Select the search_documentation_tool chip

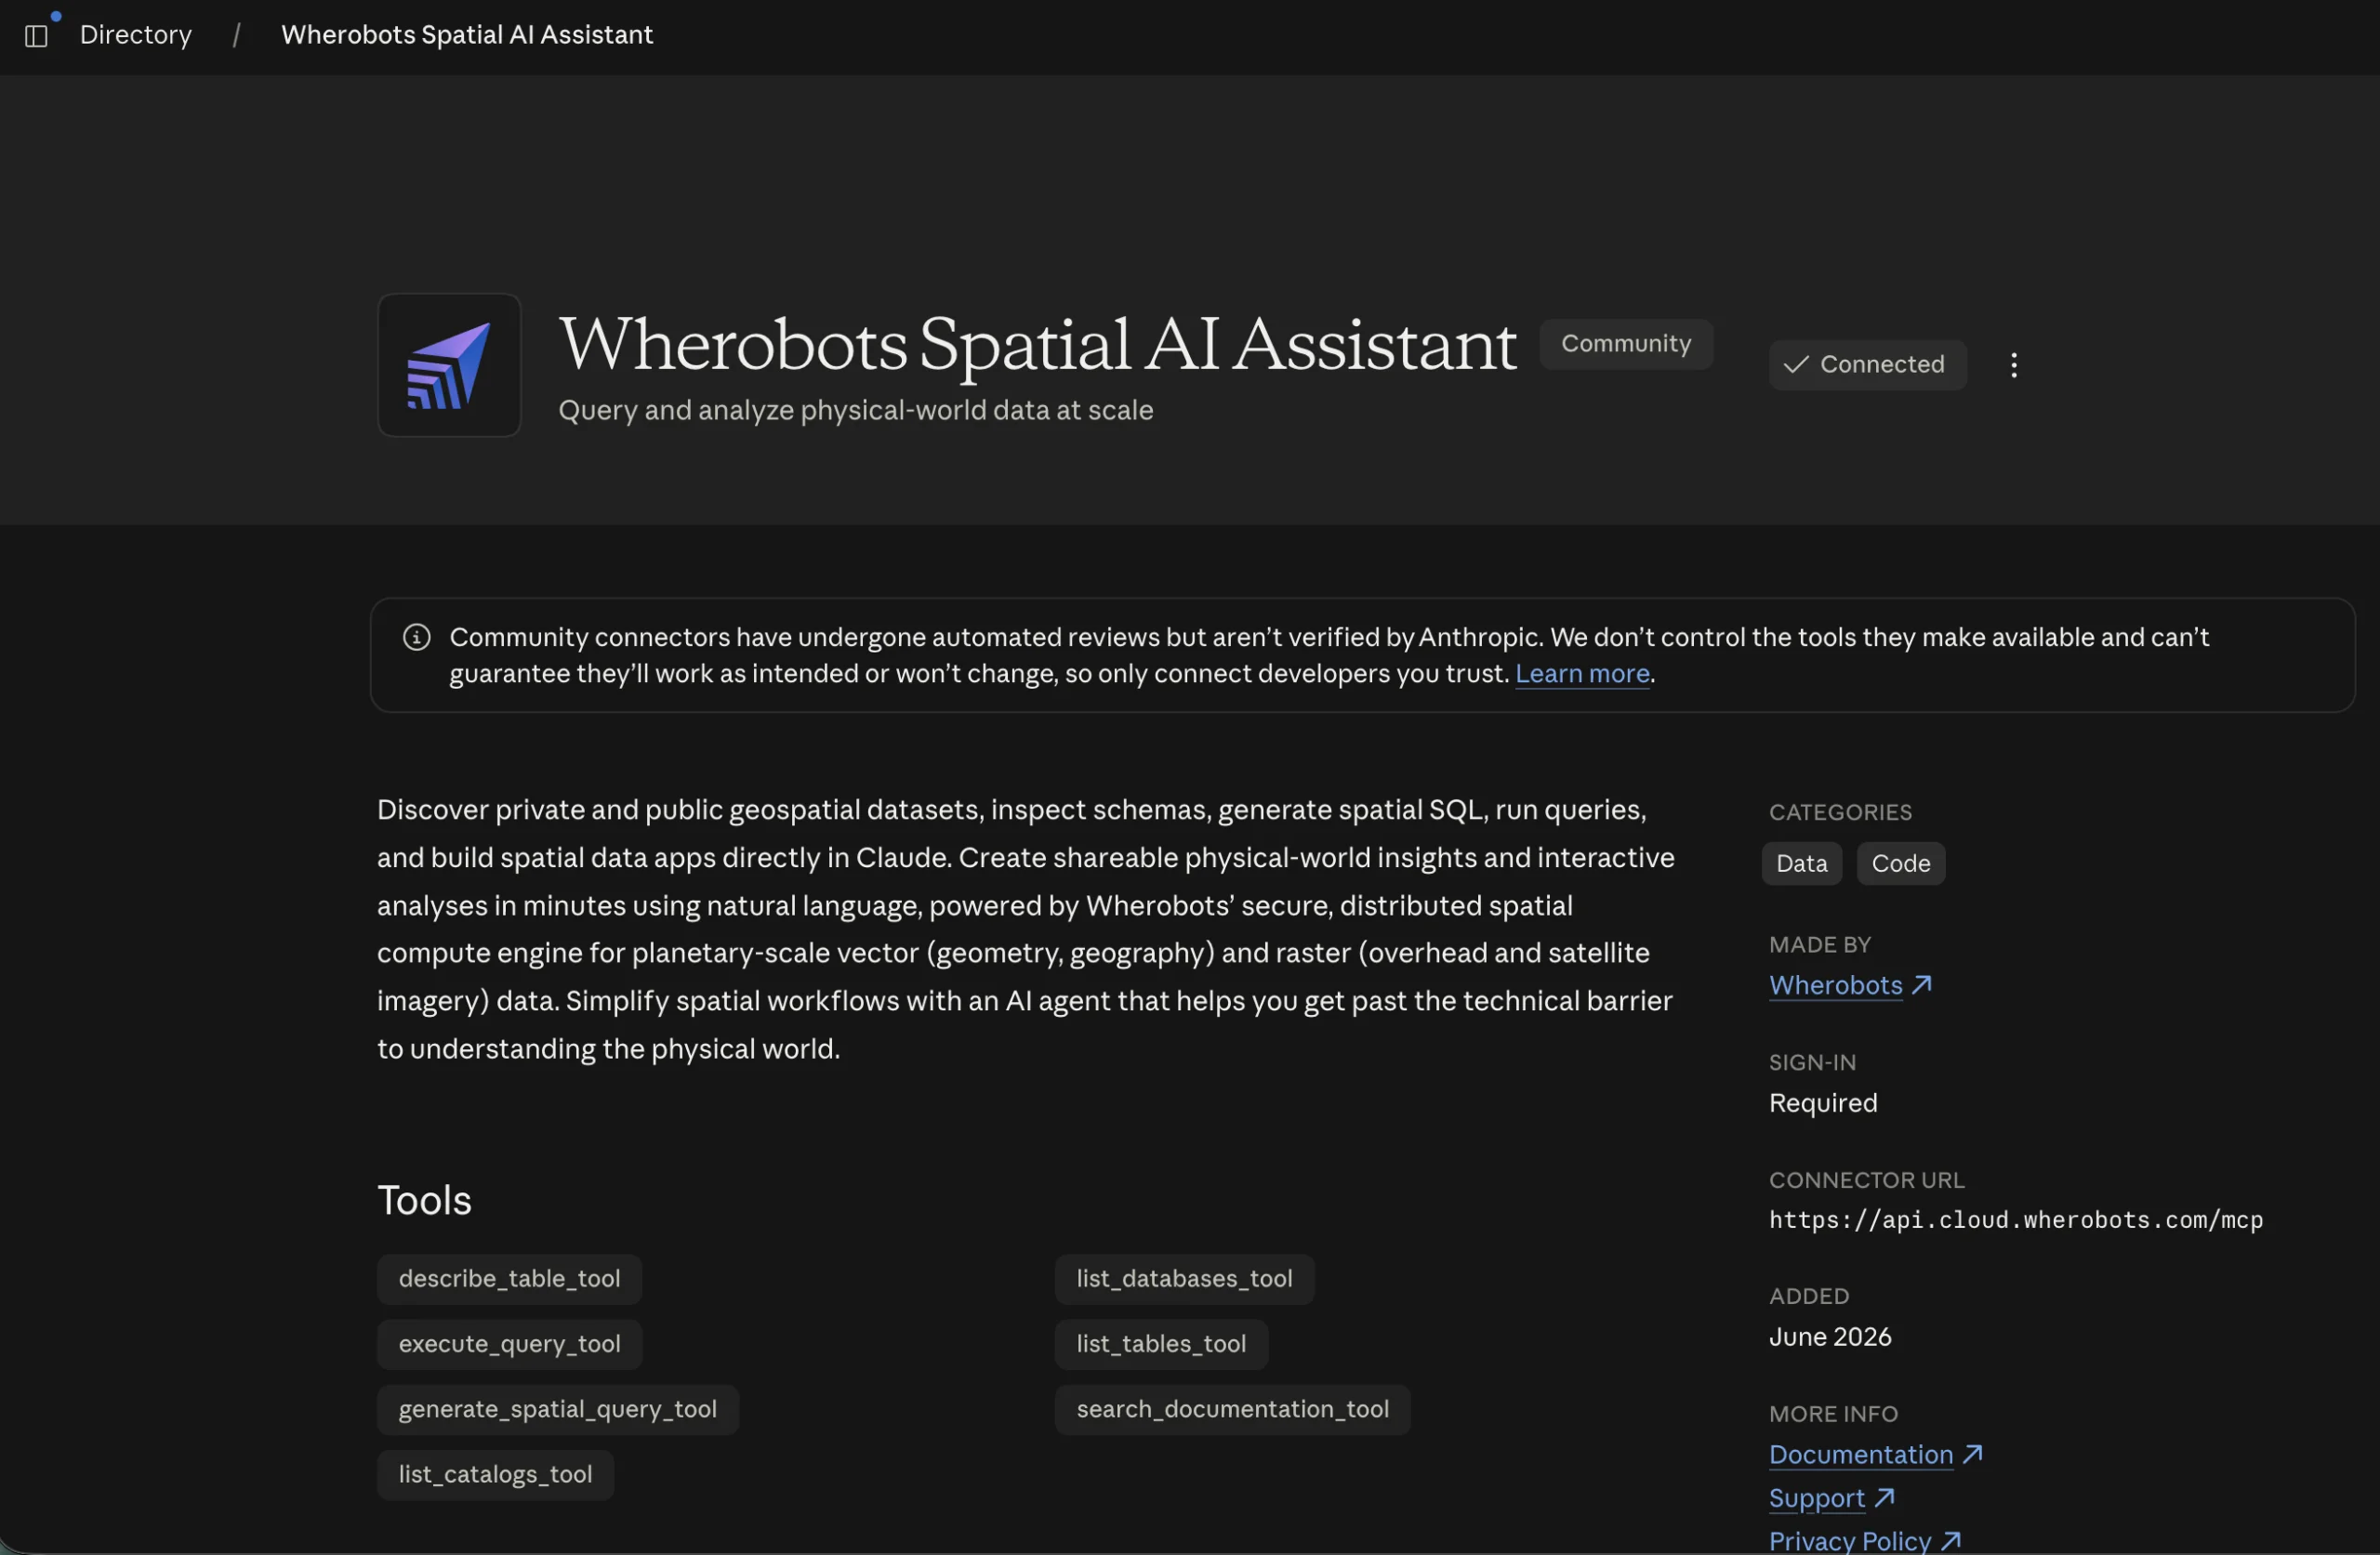point(1232,1409)
